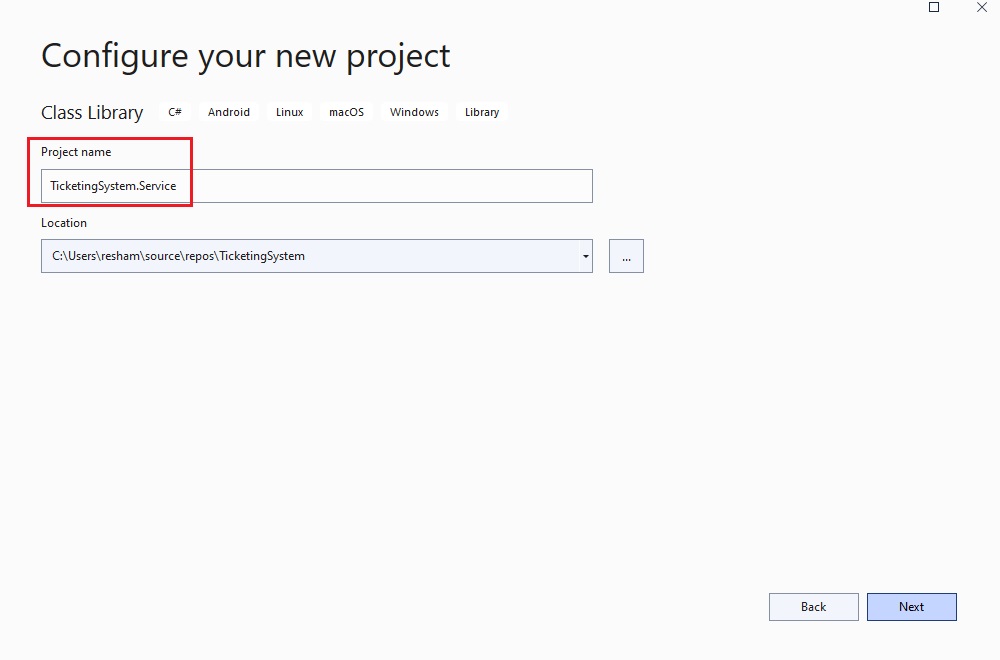Maximize the dialog window
The image size is (1000, 660).
(934, 8)
